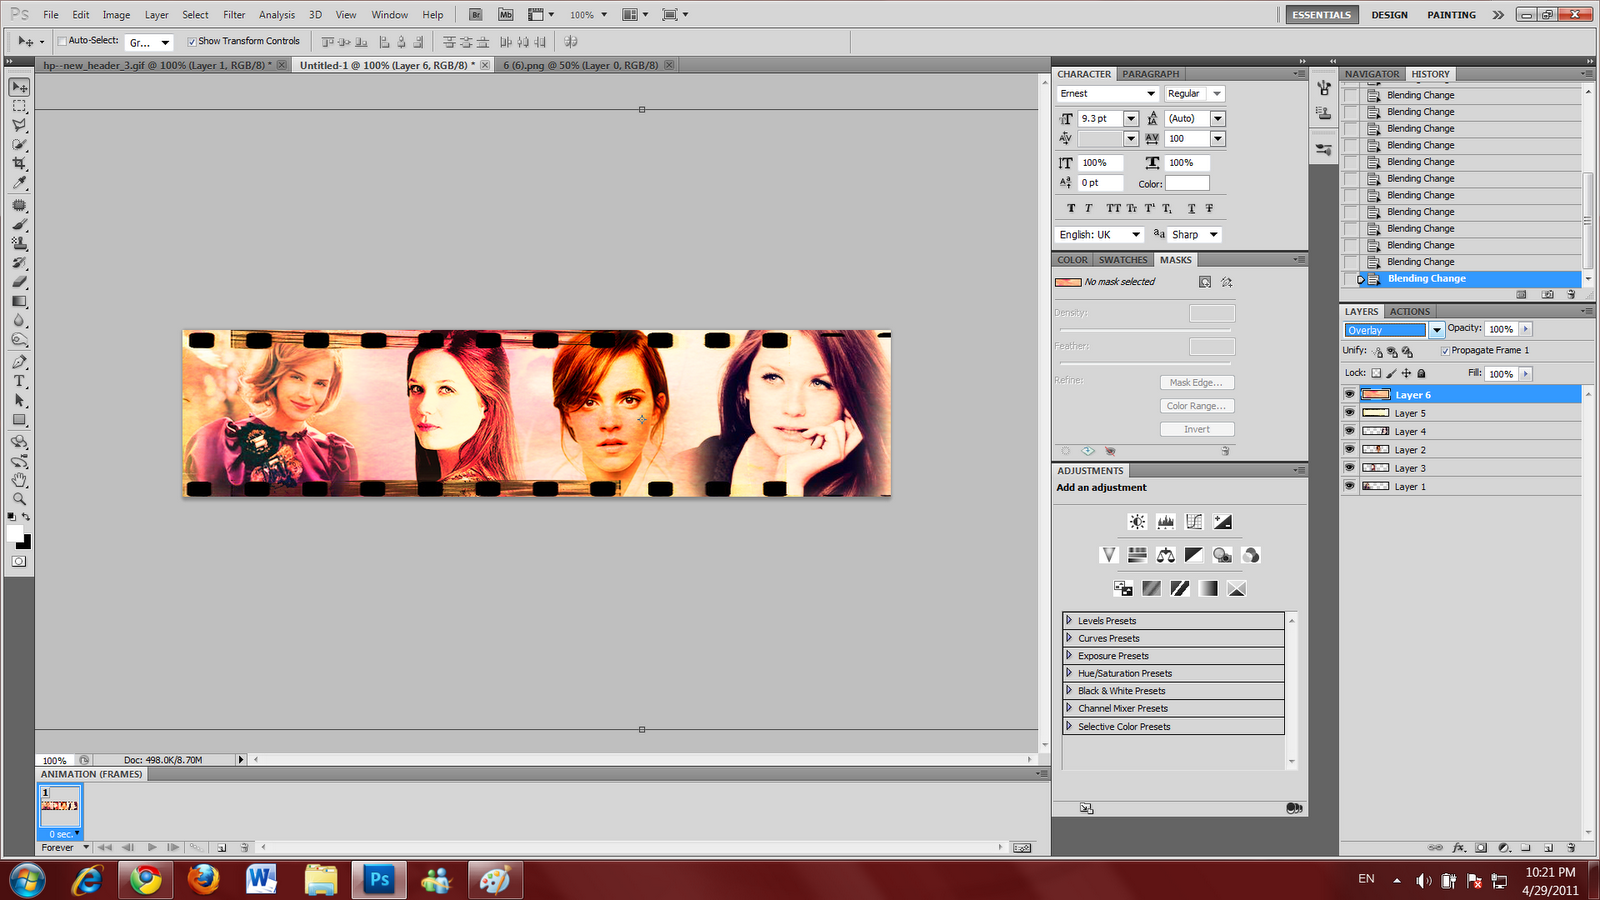1600x900 pixels.
Task: Open the Image menu
Action: coord(116,15)
